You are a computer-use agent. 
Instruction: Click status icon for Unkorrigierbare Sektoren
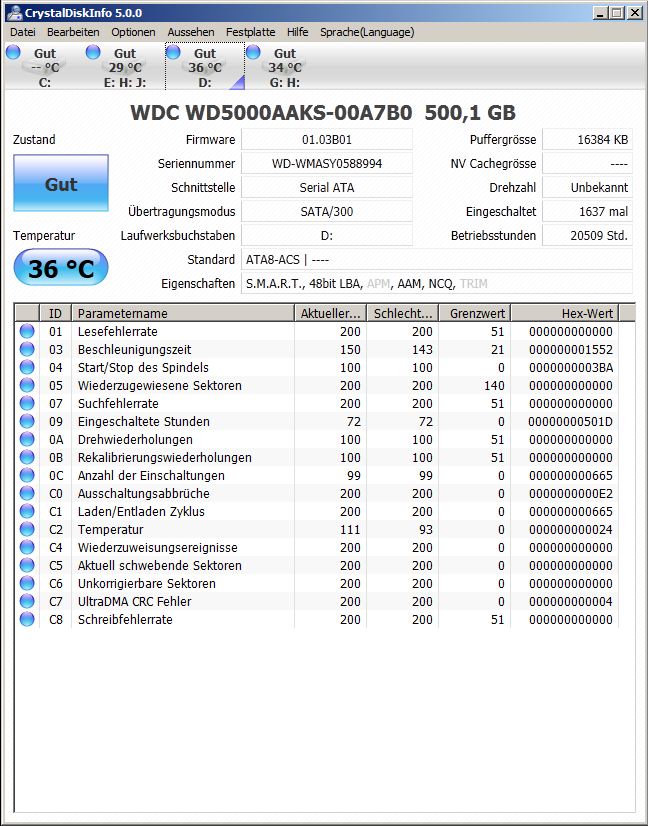tap(27, 583)
